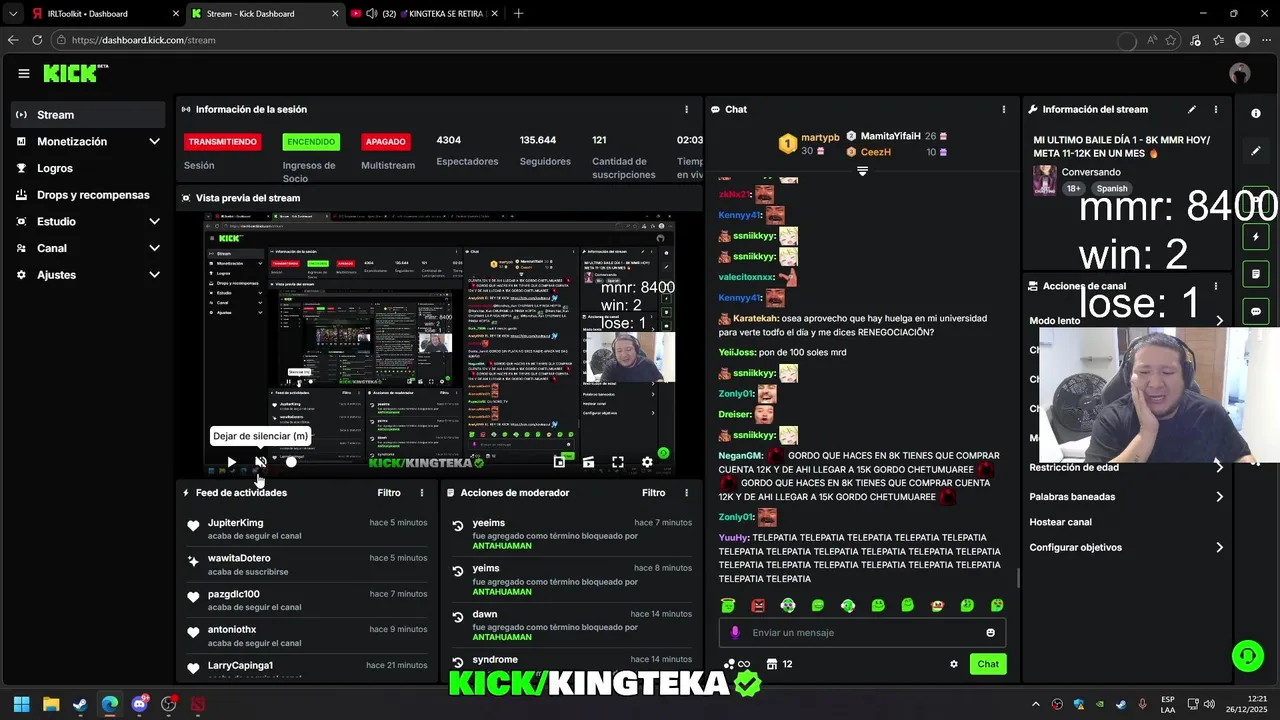
Task: Click the APAGADO multistream badge
Action: point(386,142)
